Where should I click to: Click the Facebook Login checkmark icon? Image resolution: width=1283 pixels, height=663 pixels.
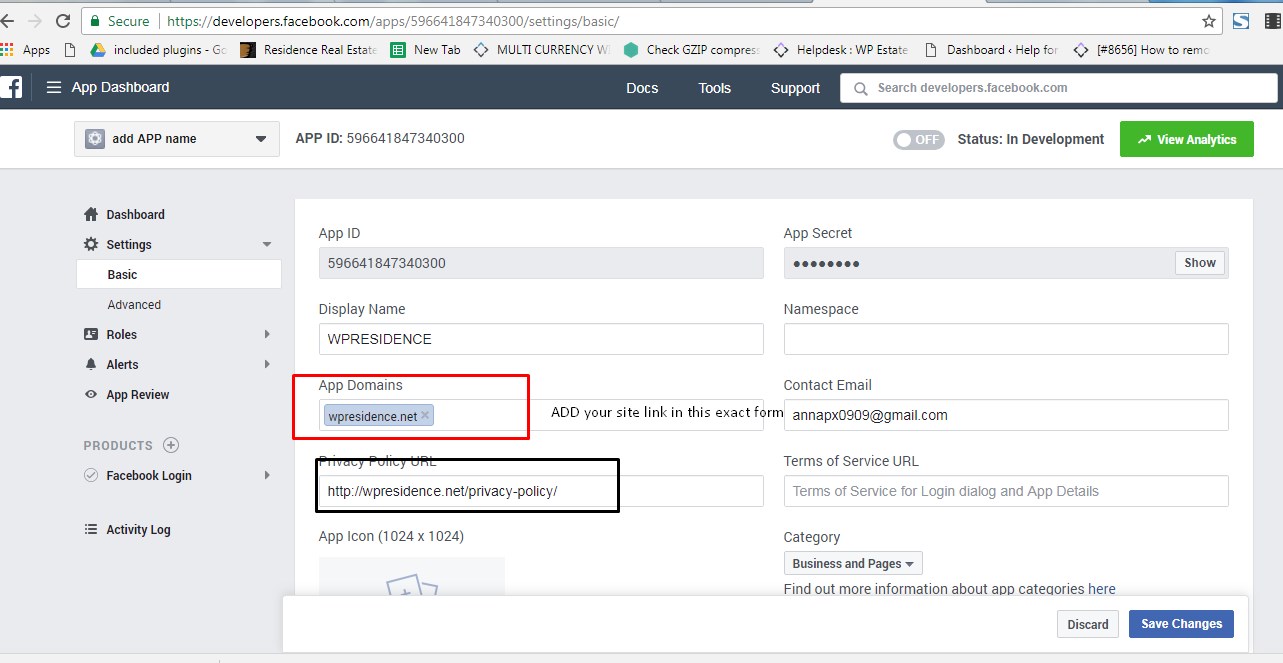(91, 475)
